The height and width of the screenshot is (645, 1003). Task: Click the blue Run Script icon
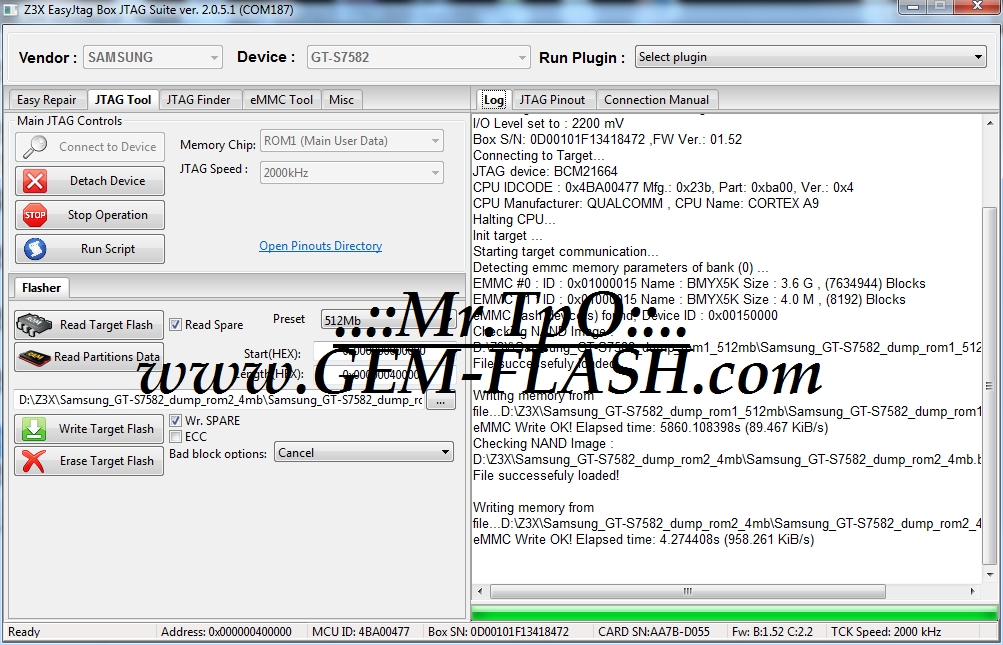[x=35, y=249]
